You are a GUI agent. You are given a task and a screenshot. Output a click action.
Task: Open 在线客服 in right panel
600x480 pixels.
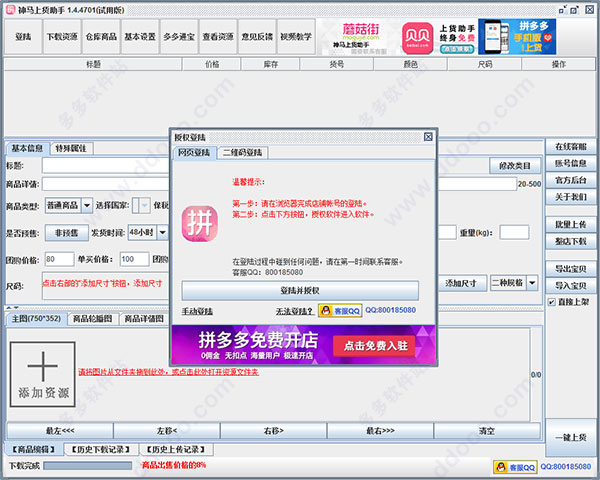click(x=571, y=147)
